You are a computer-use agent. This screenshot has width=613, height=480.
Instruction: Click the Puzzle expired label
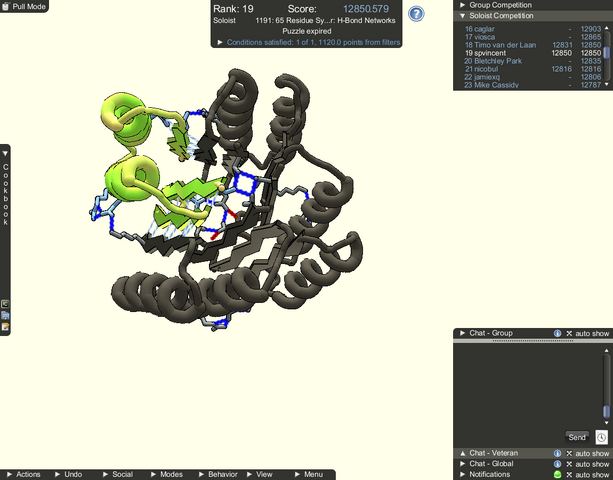(306, 31)
